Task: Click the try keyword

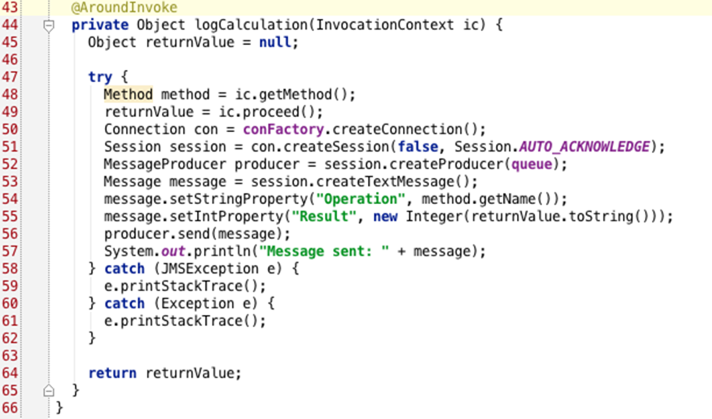Action: [x=101, y=76]
